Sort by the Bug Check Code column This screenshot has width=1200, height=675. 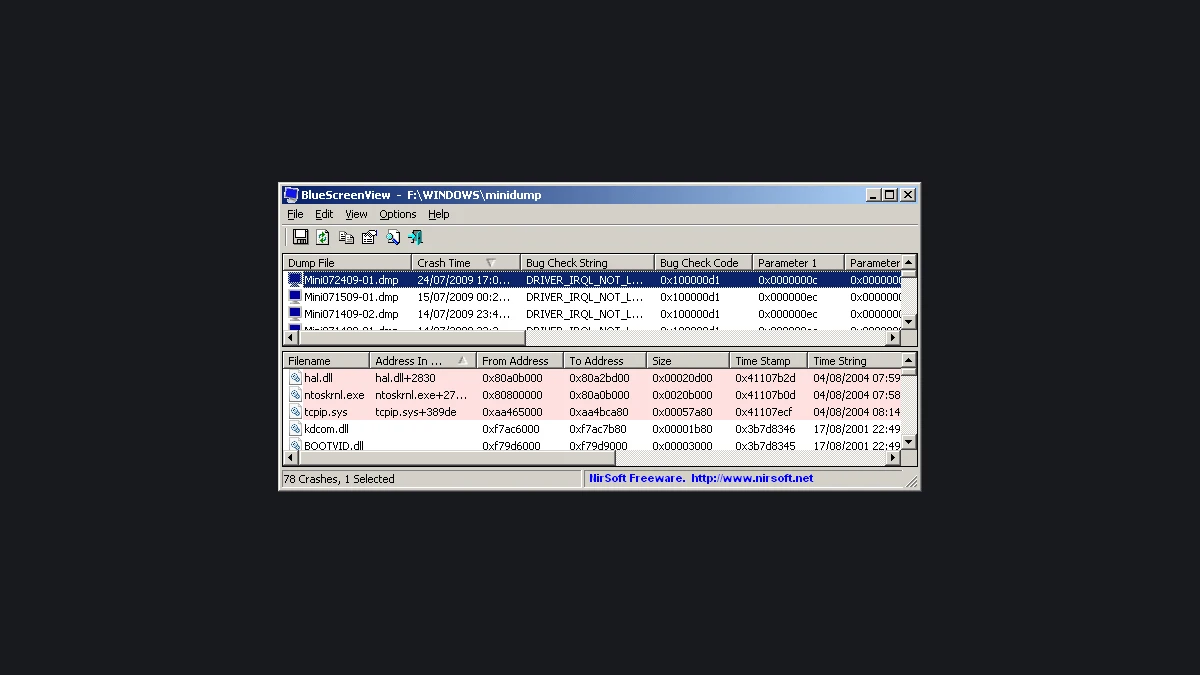703,263
